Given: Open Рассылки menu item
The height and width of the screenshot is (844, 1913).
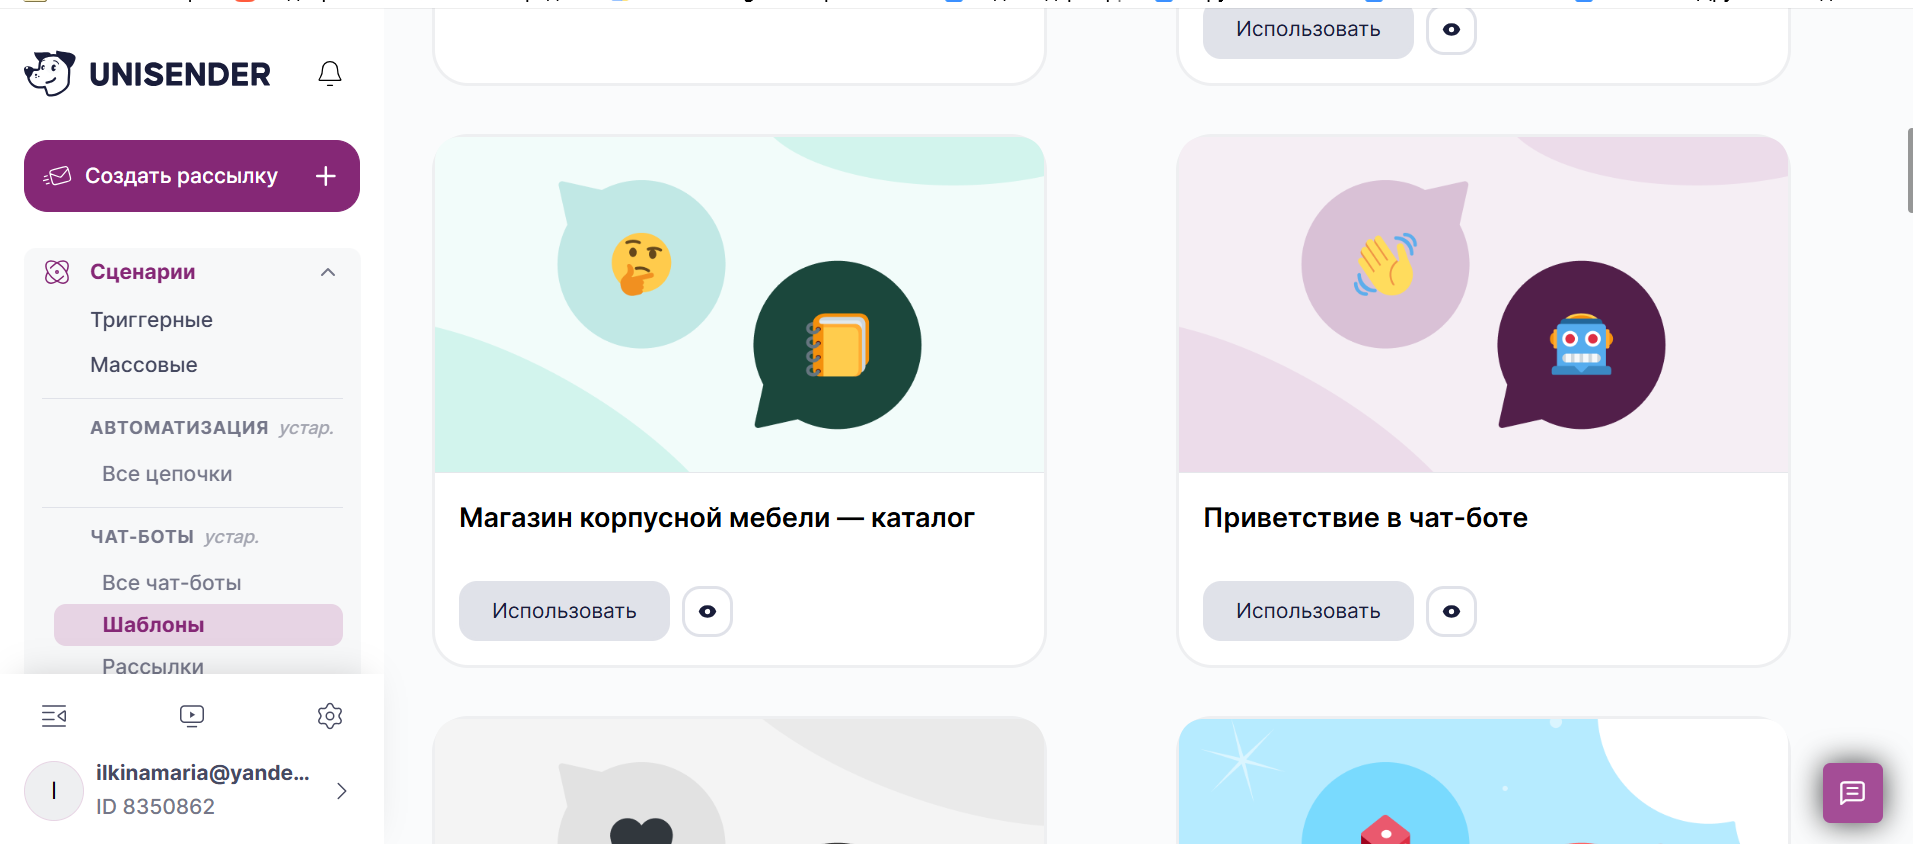Looking at the screenshot, I should (153, 666).
